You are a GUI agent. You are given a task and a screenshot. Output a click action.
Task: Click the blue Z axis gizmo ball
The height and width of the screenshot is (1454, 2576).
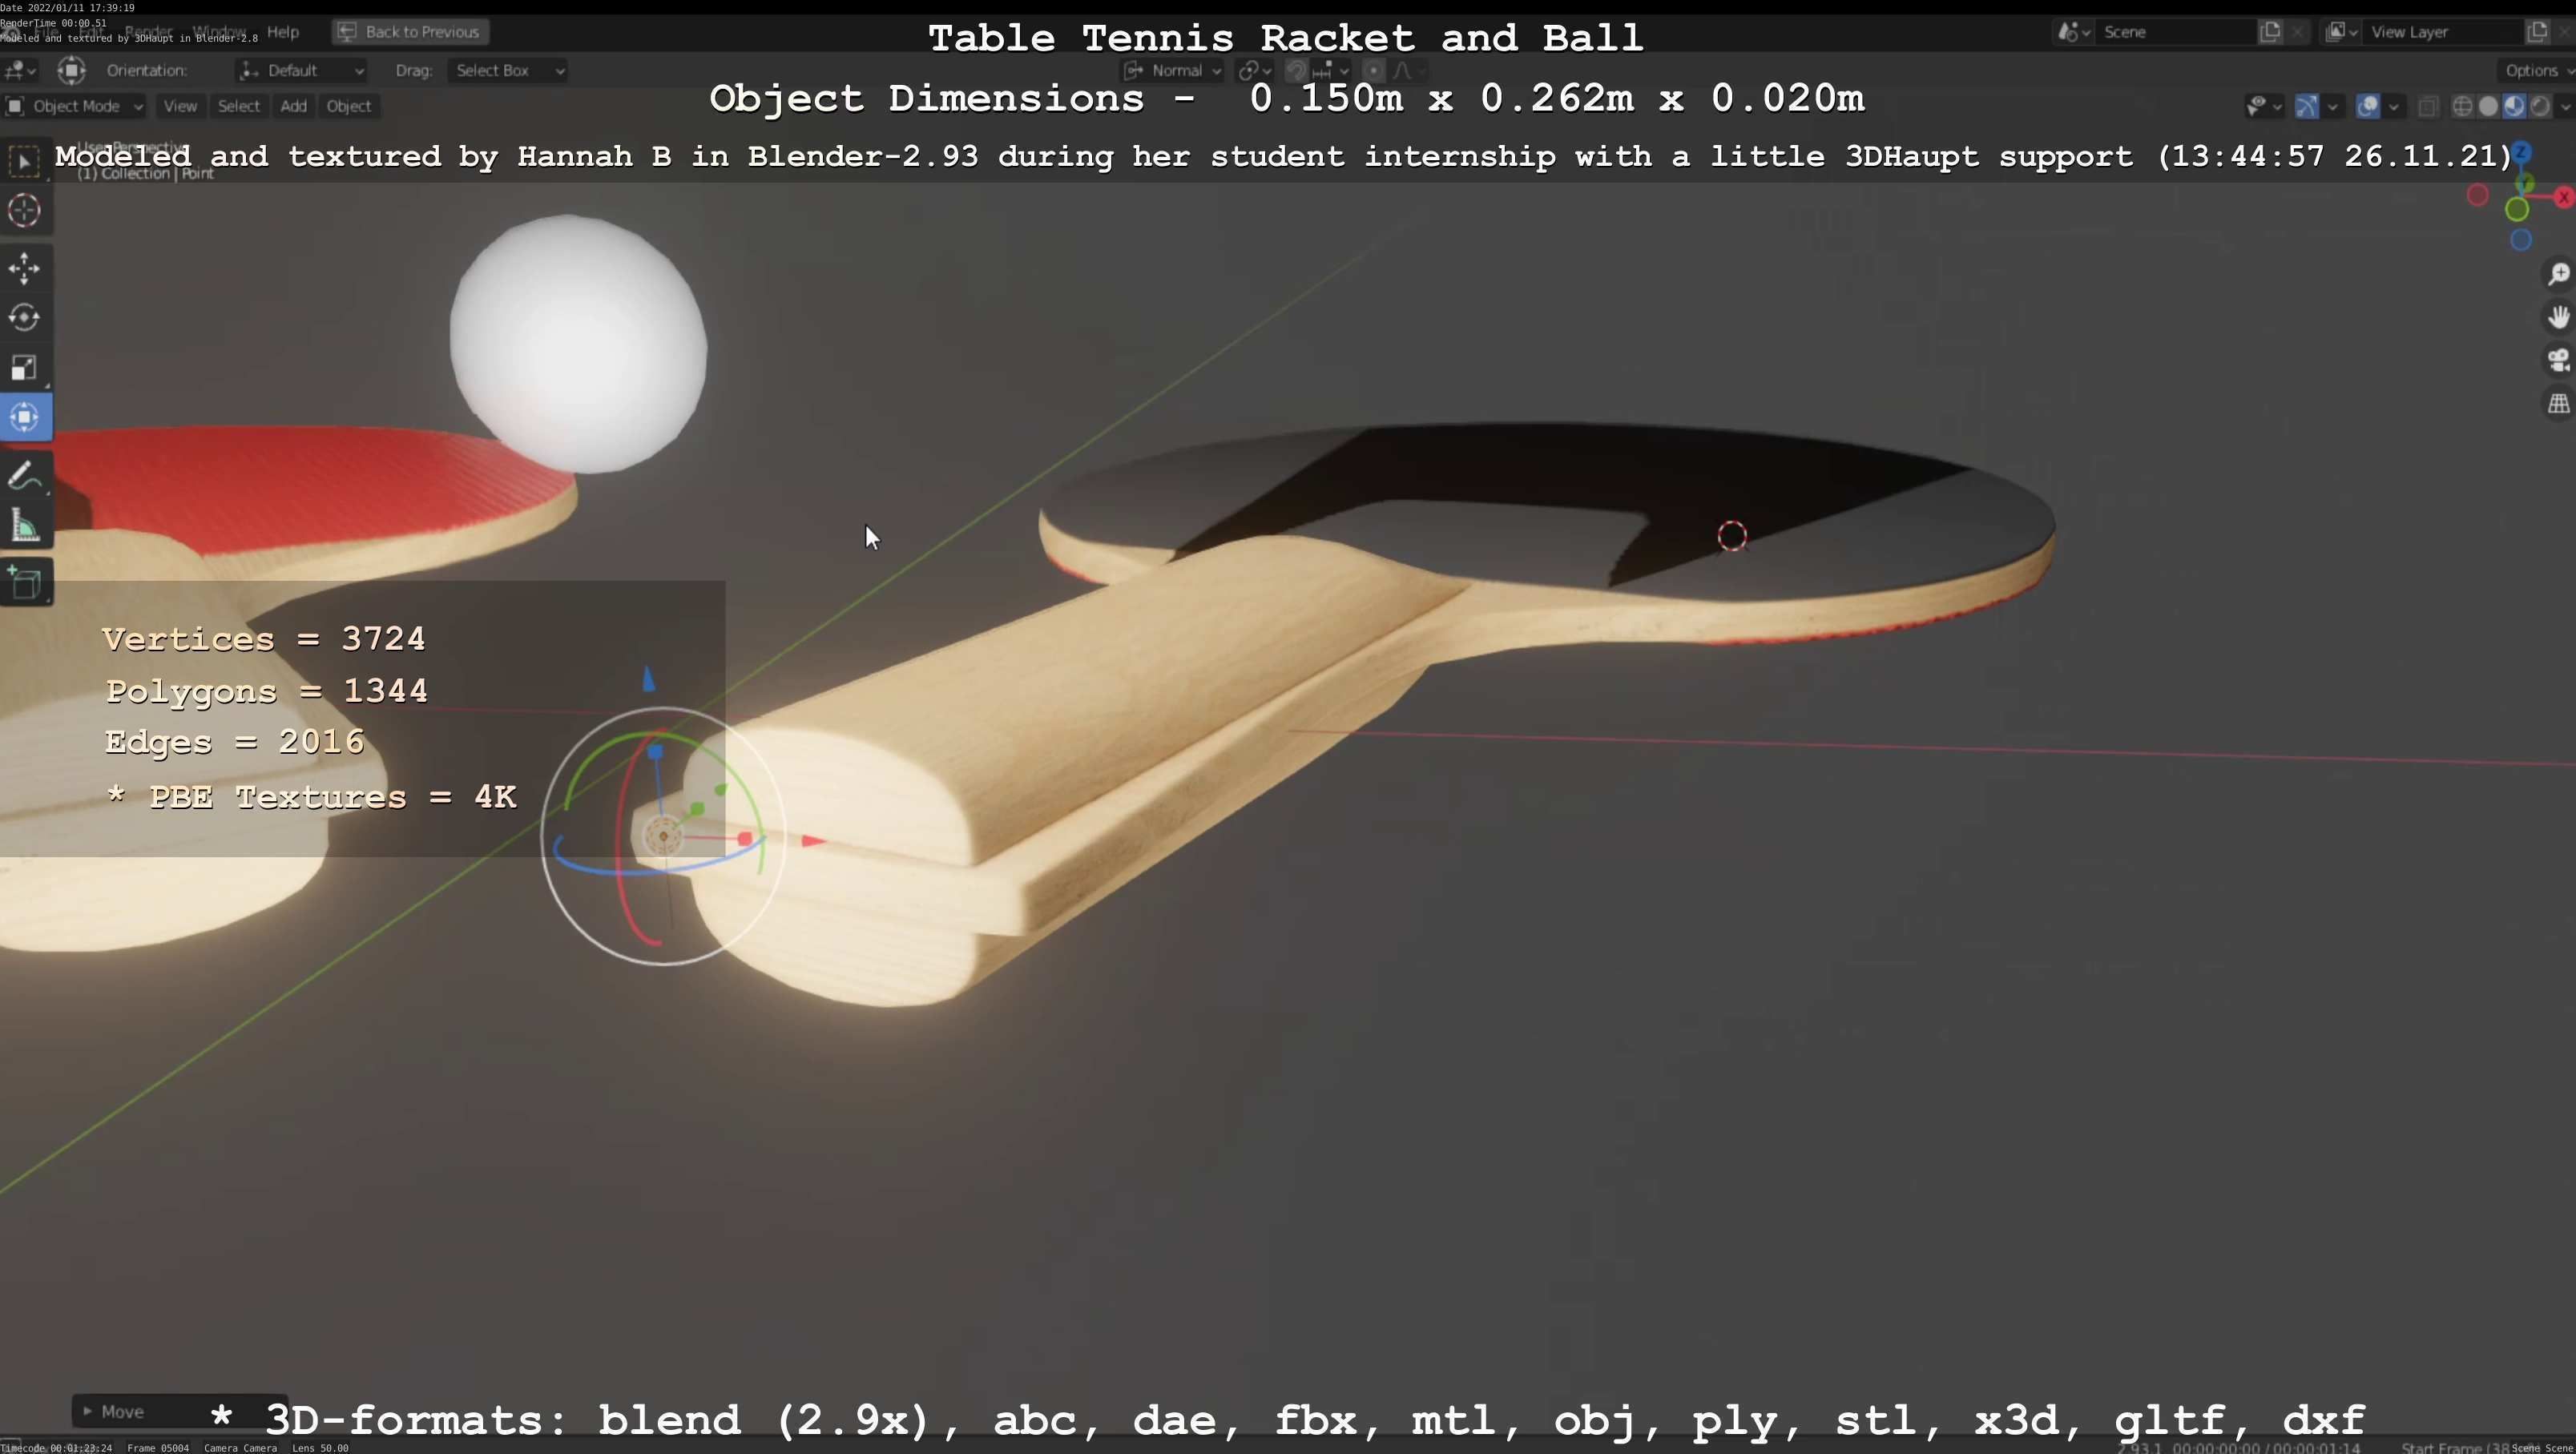point(2522,153)
